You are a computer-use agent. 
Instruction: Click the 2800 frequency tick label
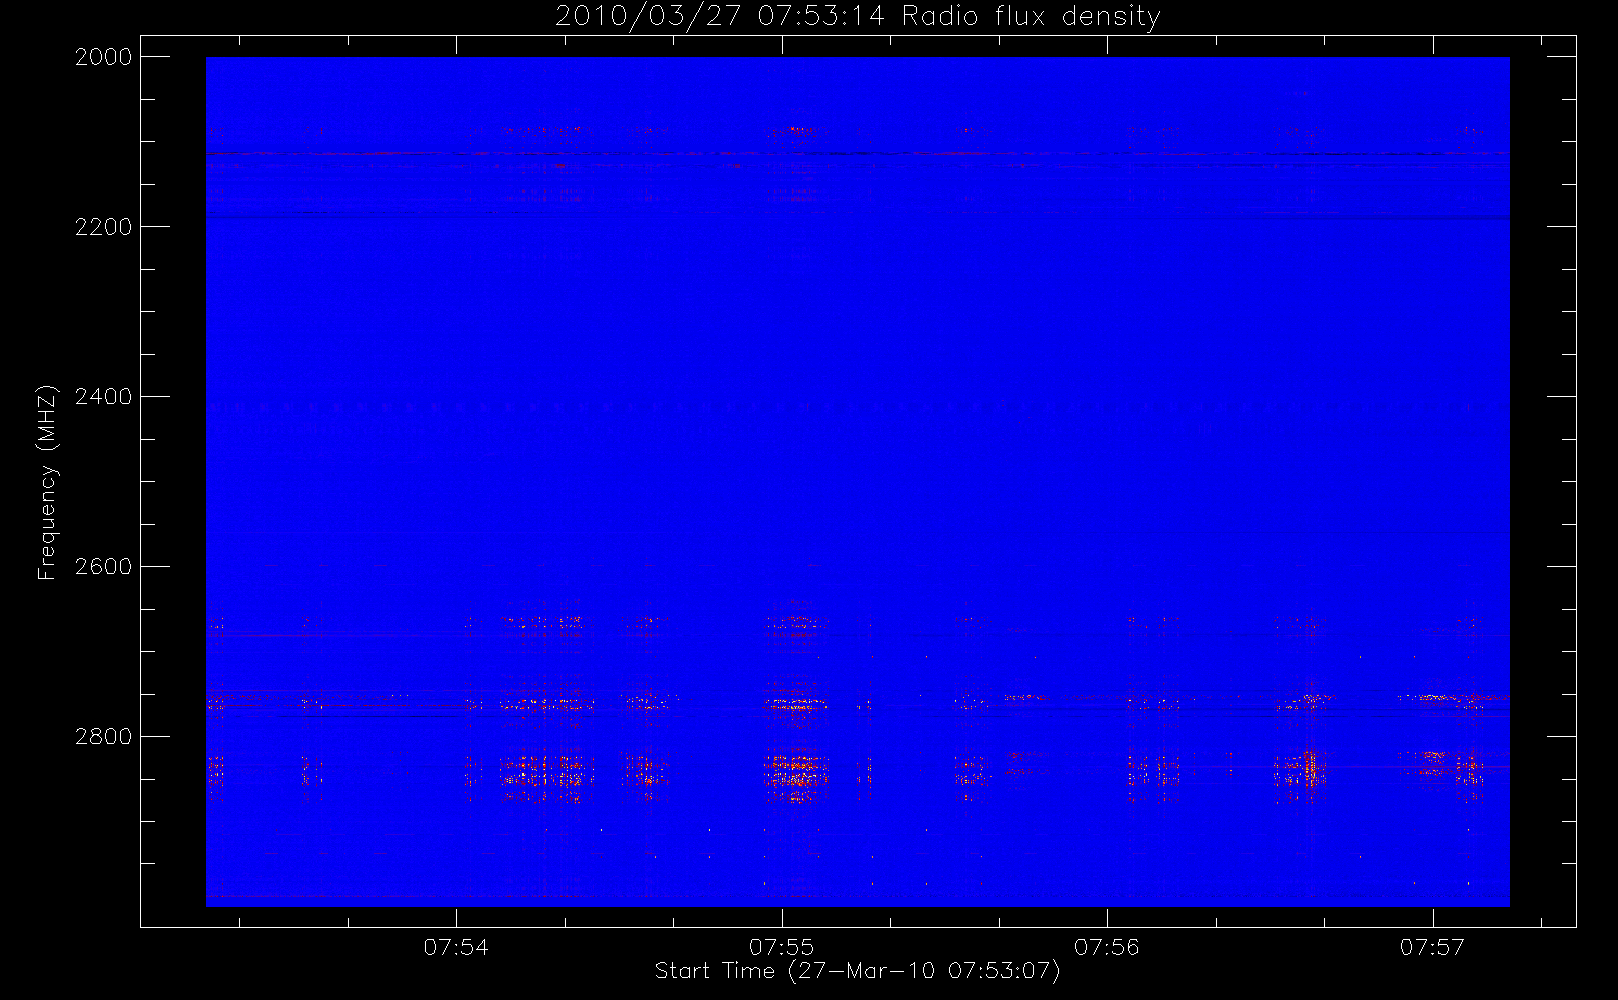click(104, 737)
